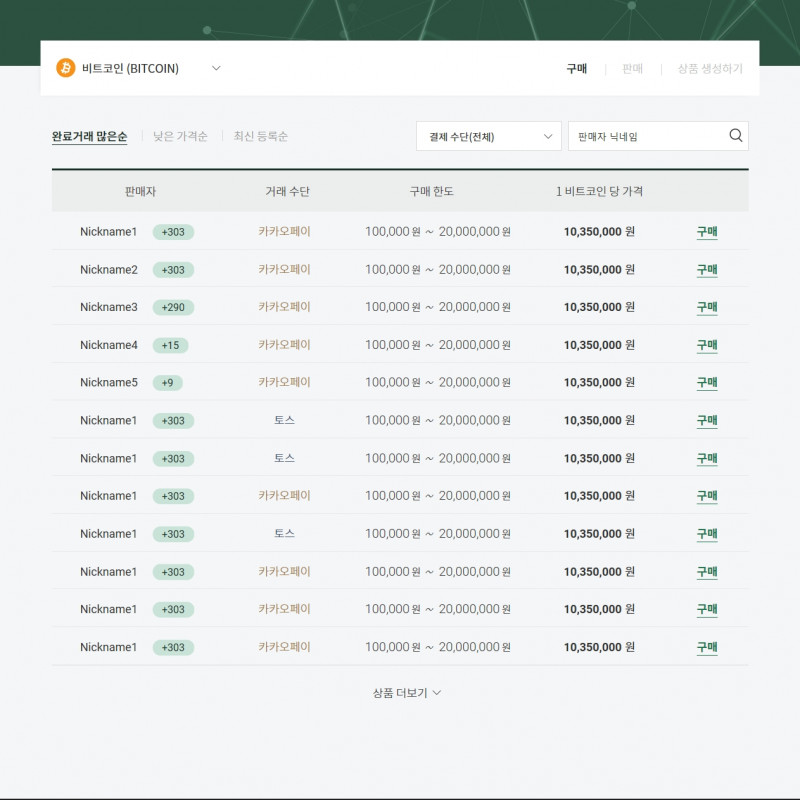Image resolution: width=800 pixels, height=800 pixels.
Task: Click 구매 link in the Nickname5 row
Action: pyautogui.click(x=707, y=383)
